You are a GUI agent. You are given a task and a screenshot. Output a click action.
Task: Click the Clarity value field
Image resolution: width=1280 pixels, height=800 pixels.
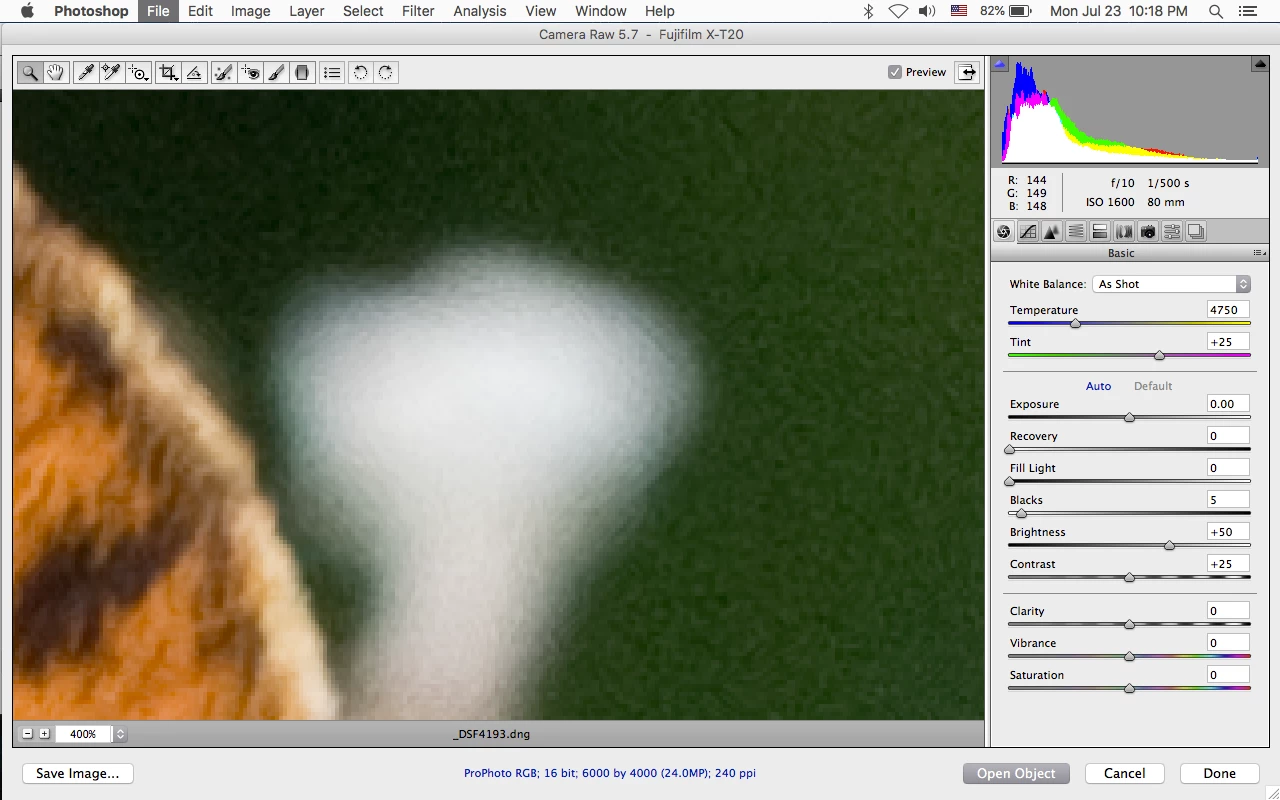[x=1228, y=611]
